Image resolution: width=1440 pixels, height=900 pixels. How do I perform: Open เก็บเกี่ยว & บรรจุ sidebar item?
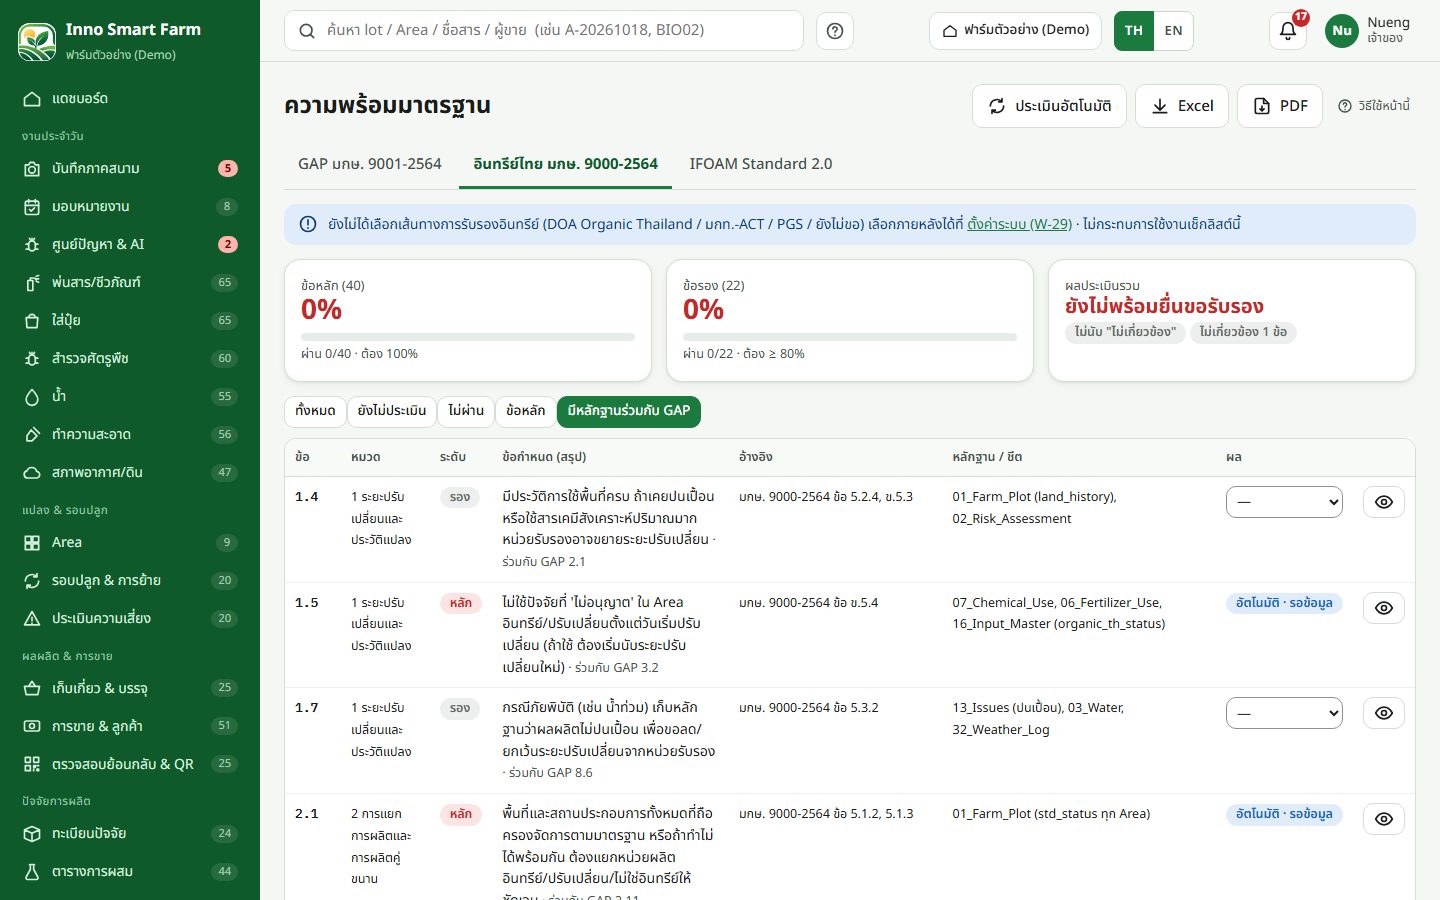(130, 689)
